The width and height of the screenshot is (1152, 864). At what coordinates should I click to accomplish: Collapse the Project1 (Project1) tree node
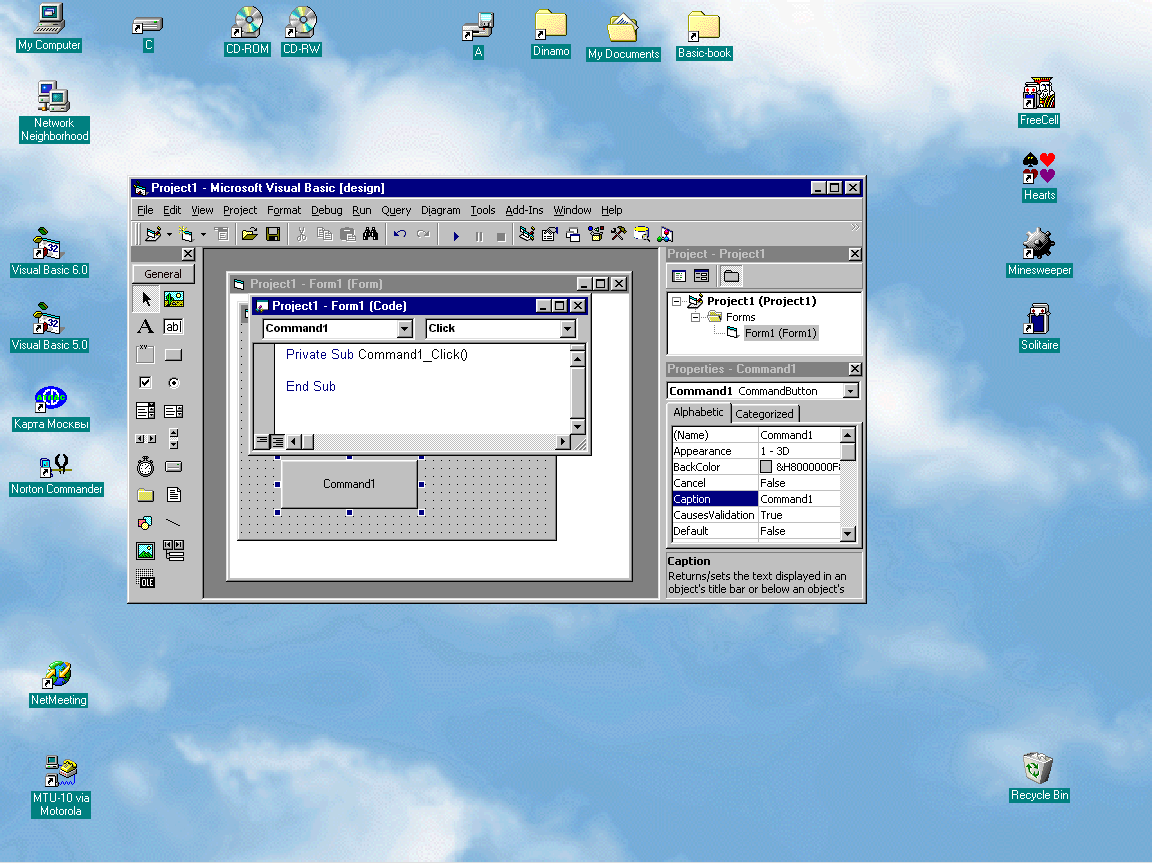677,301
